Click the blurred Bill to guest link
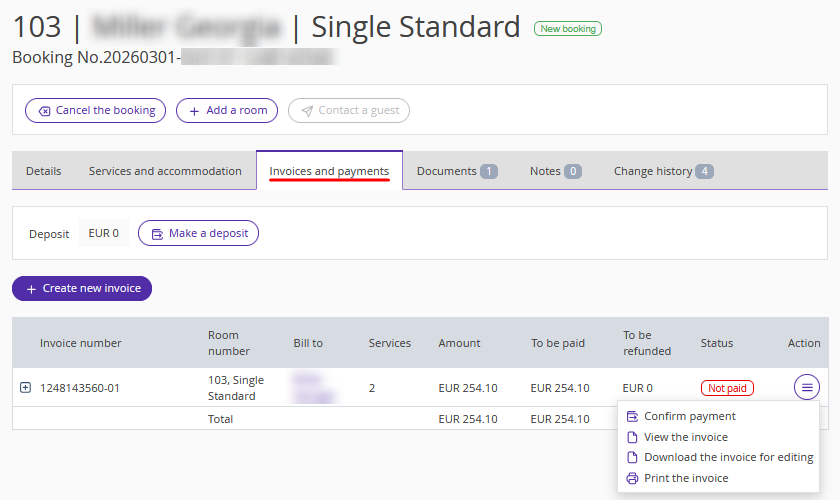Image resolution: width=840 pixels, height=500 pixels. tap(308, 387)
